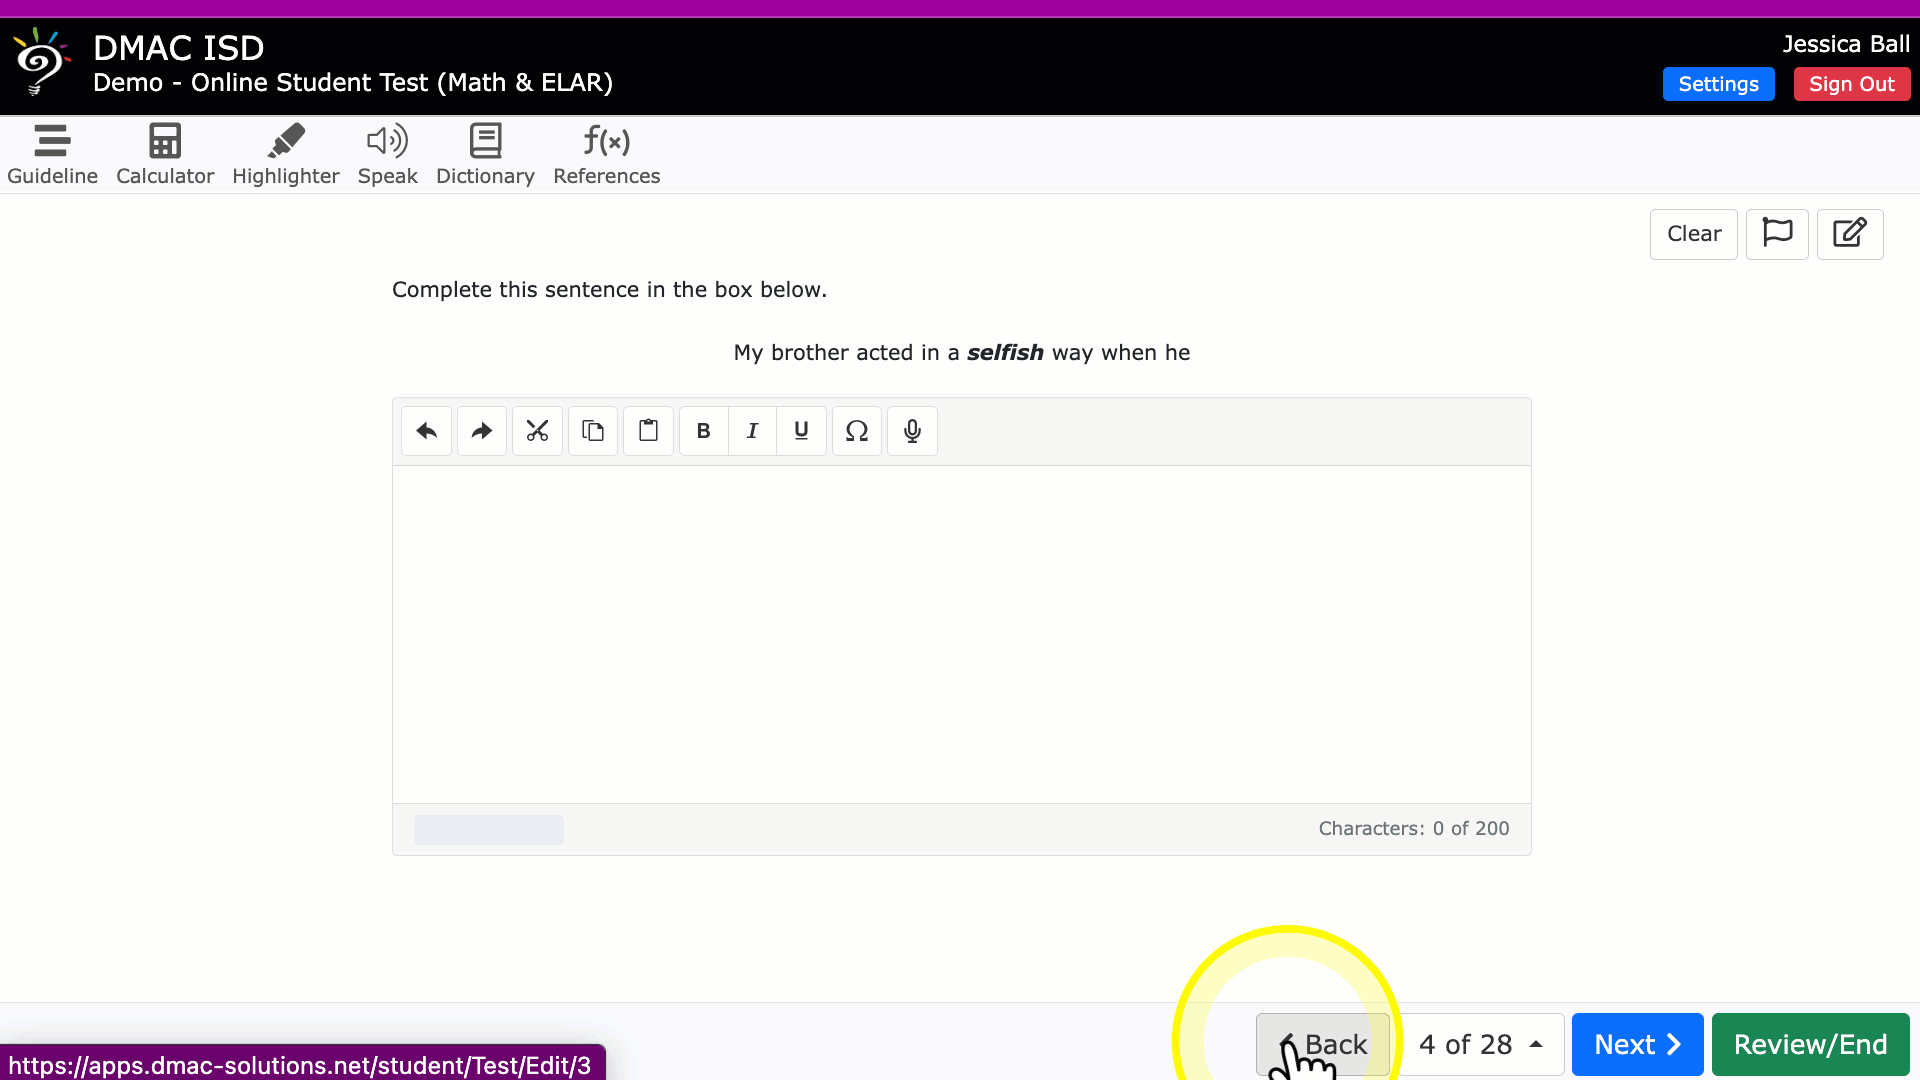1920x1080 pixels.
Task: Open the notes pencil icon
Action: click(x=1850, y=234)
